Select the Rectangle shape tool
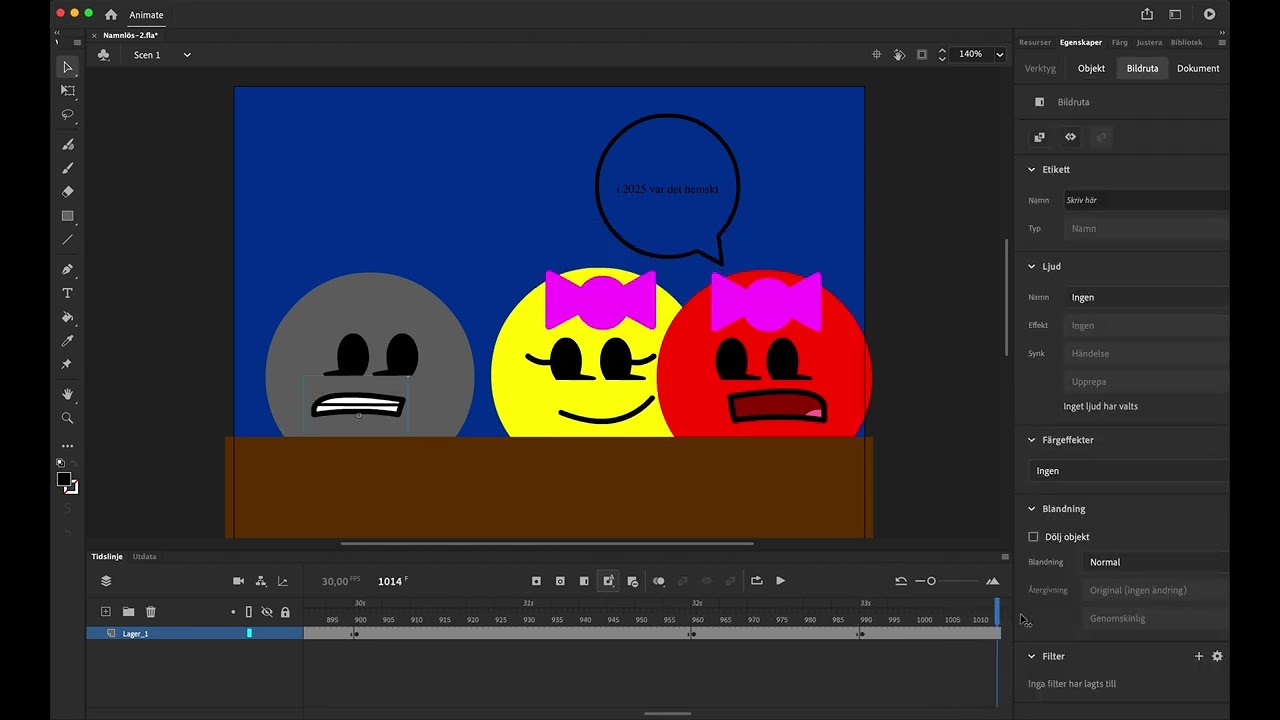Screen dimensions: 1280x720 (68, 216)
